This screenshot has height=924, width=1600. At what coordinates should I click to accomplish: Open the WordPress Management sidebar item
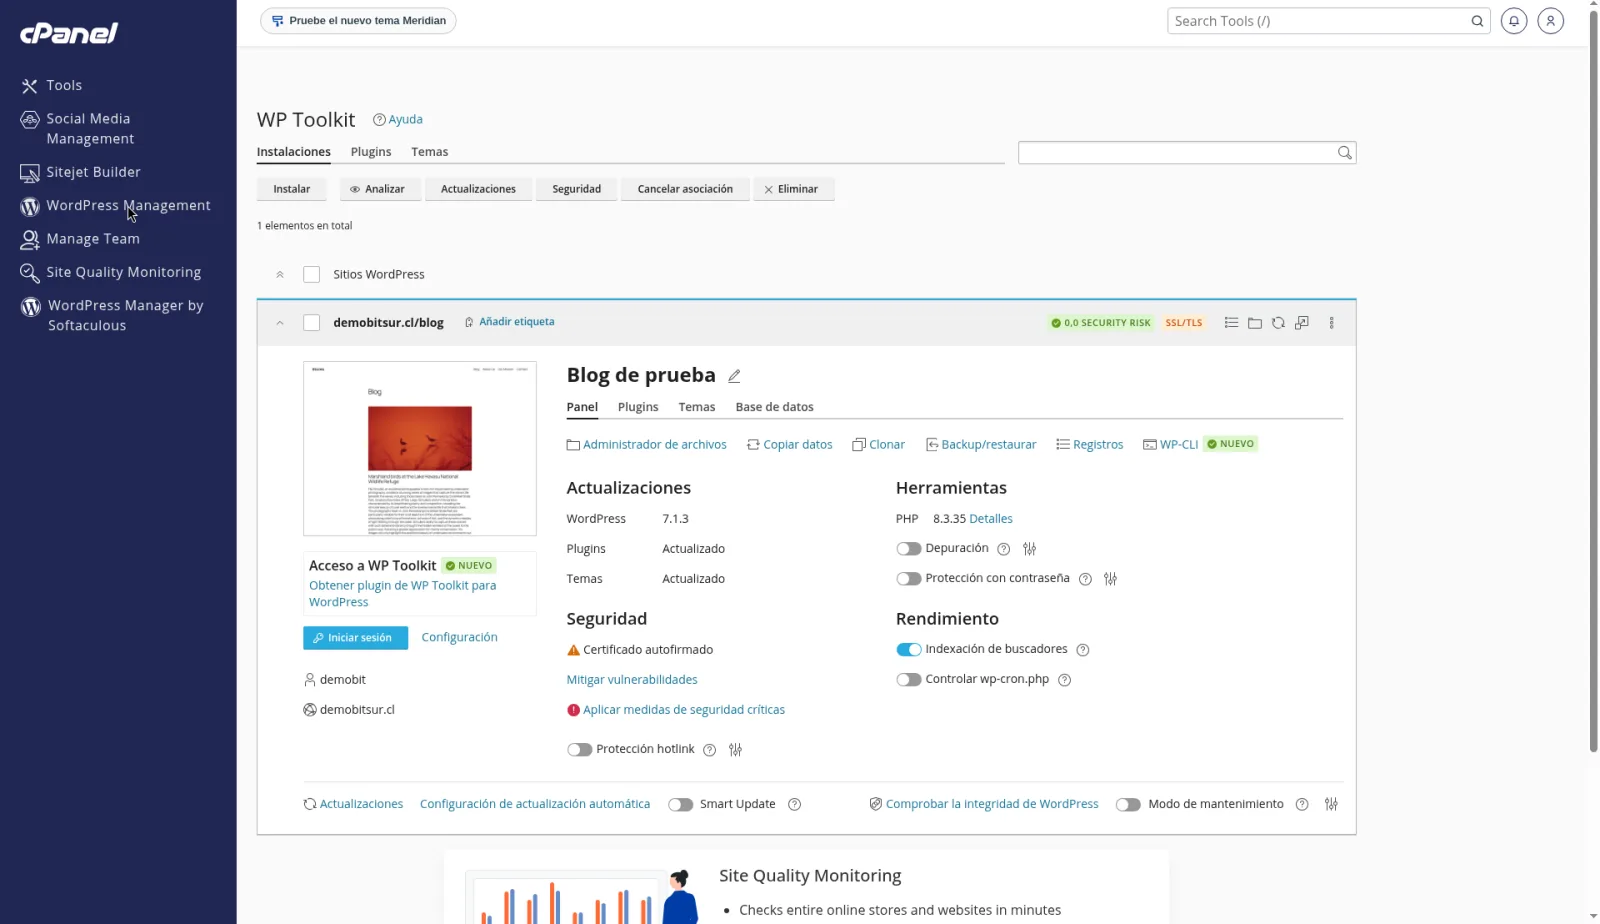[116, 206]
